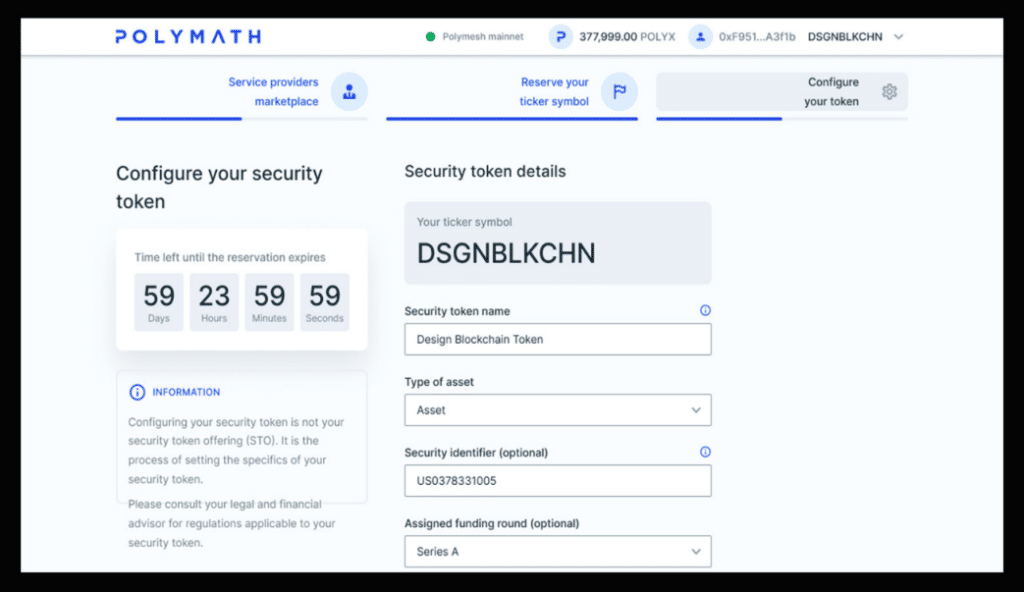Viewport: 1024px width, 592px height.
Task: Click the POLYX currency icon
Action: (561, 36)
